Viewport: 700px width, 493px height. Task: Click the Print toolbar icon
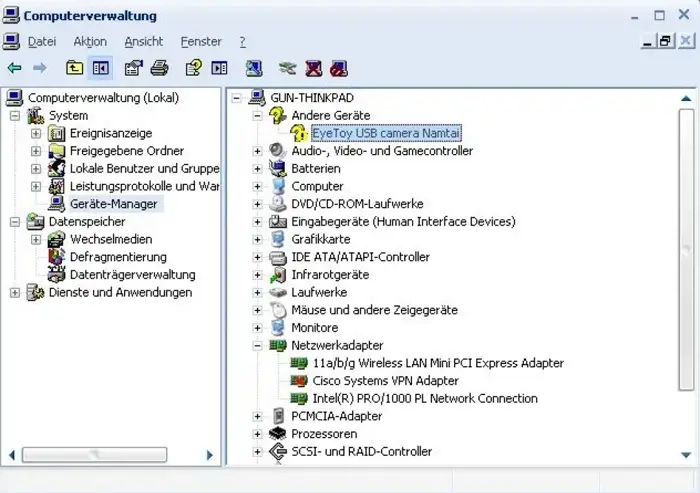(x=159, y=68)
